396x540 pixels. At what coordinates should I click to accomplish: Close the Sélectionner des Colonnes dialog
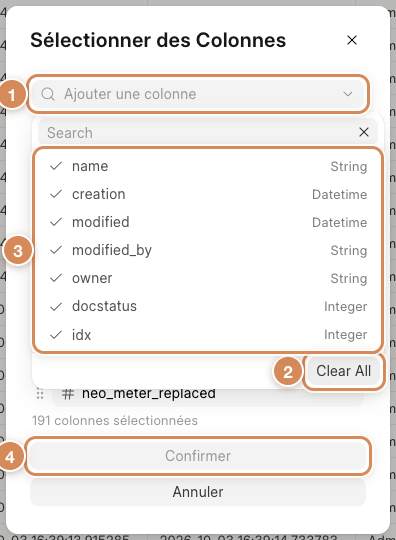point(352,40)
